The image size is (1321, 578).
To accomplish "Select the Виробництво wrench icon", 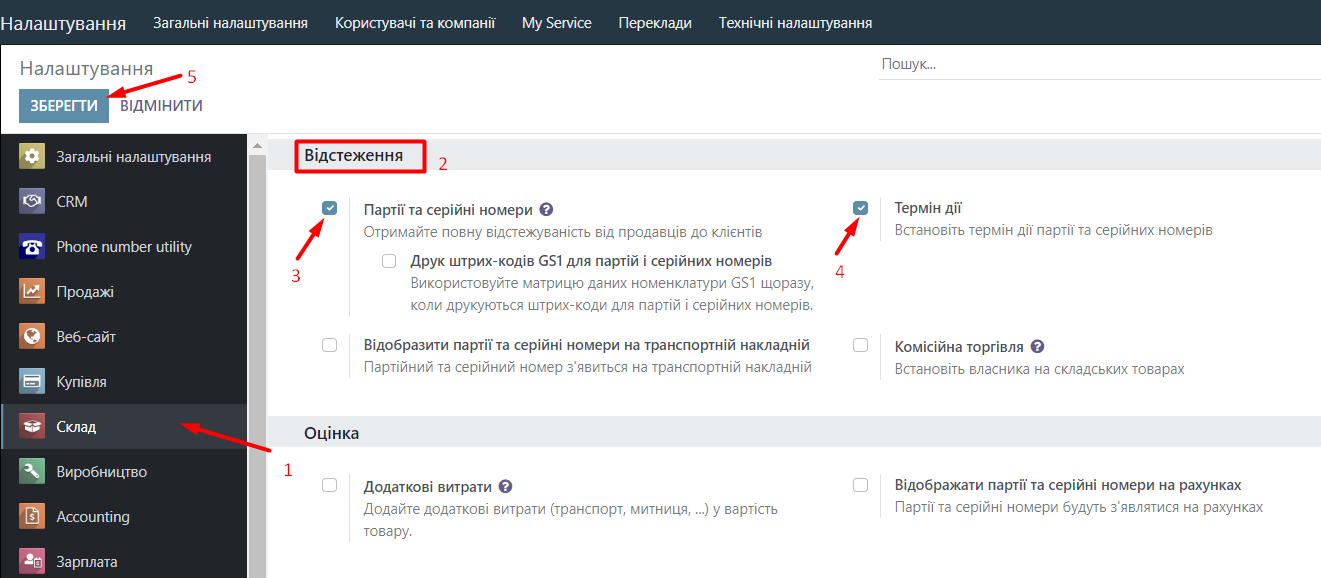I will [32, 472].
